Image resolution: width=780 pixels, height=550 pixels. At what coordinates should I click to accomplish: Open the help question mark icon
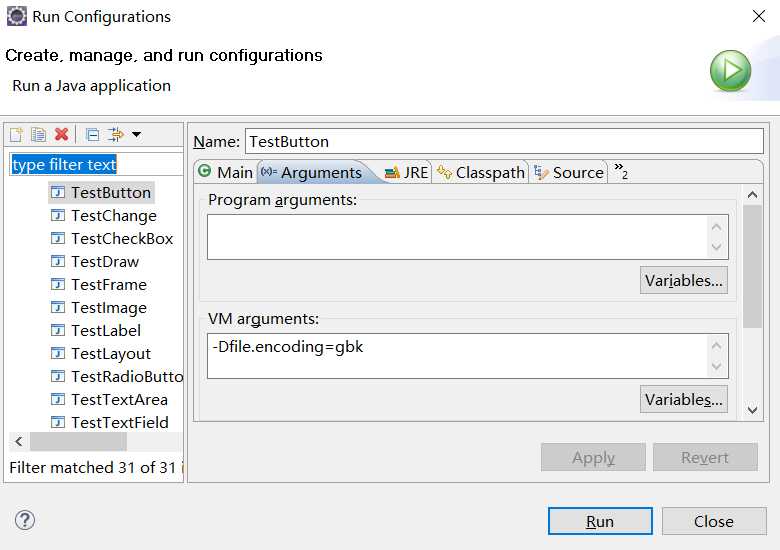coord(24,520)
